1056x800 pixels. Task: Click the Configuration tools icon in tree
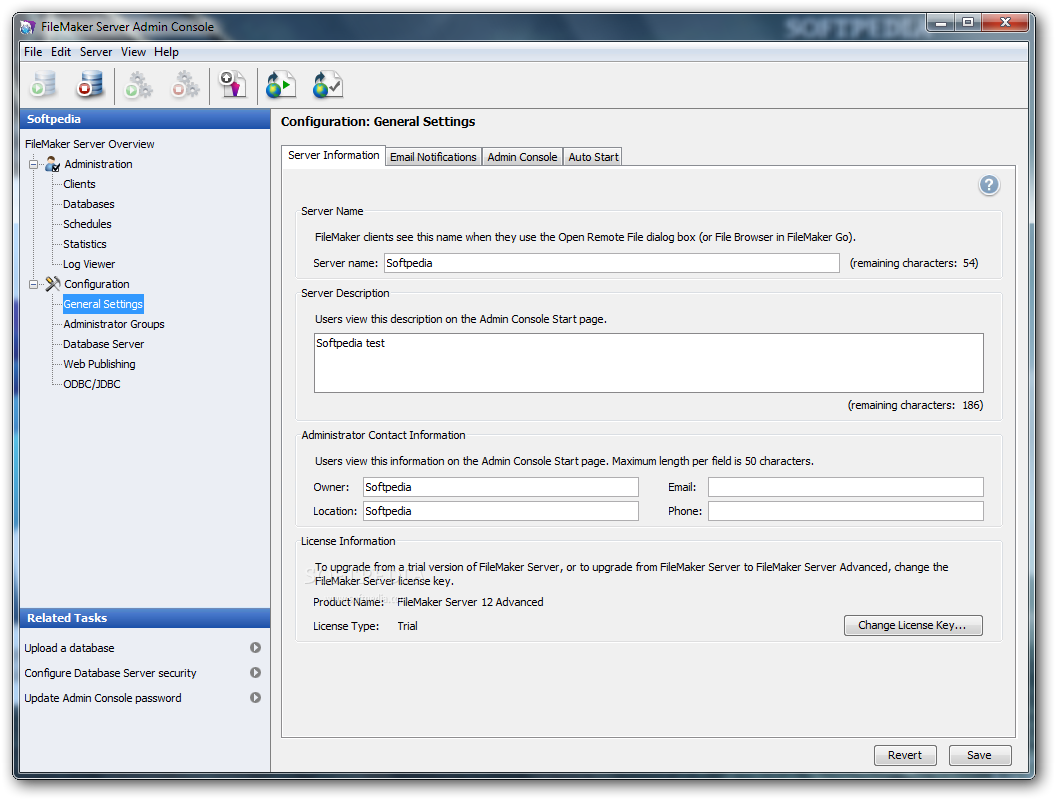point(53,284)
